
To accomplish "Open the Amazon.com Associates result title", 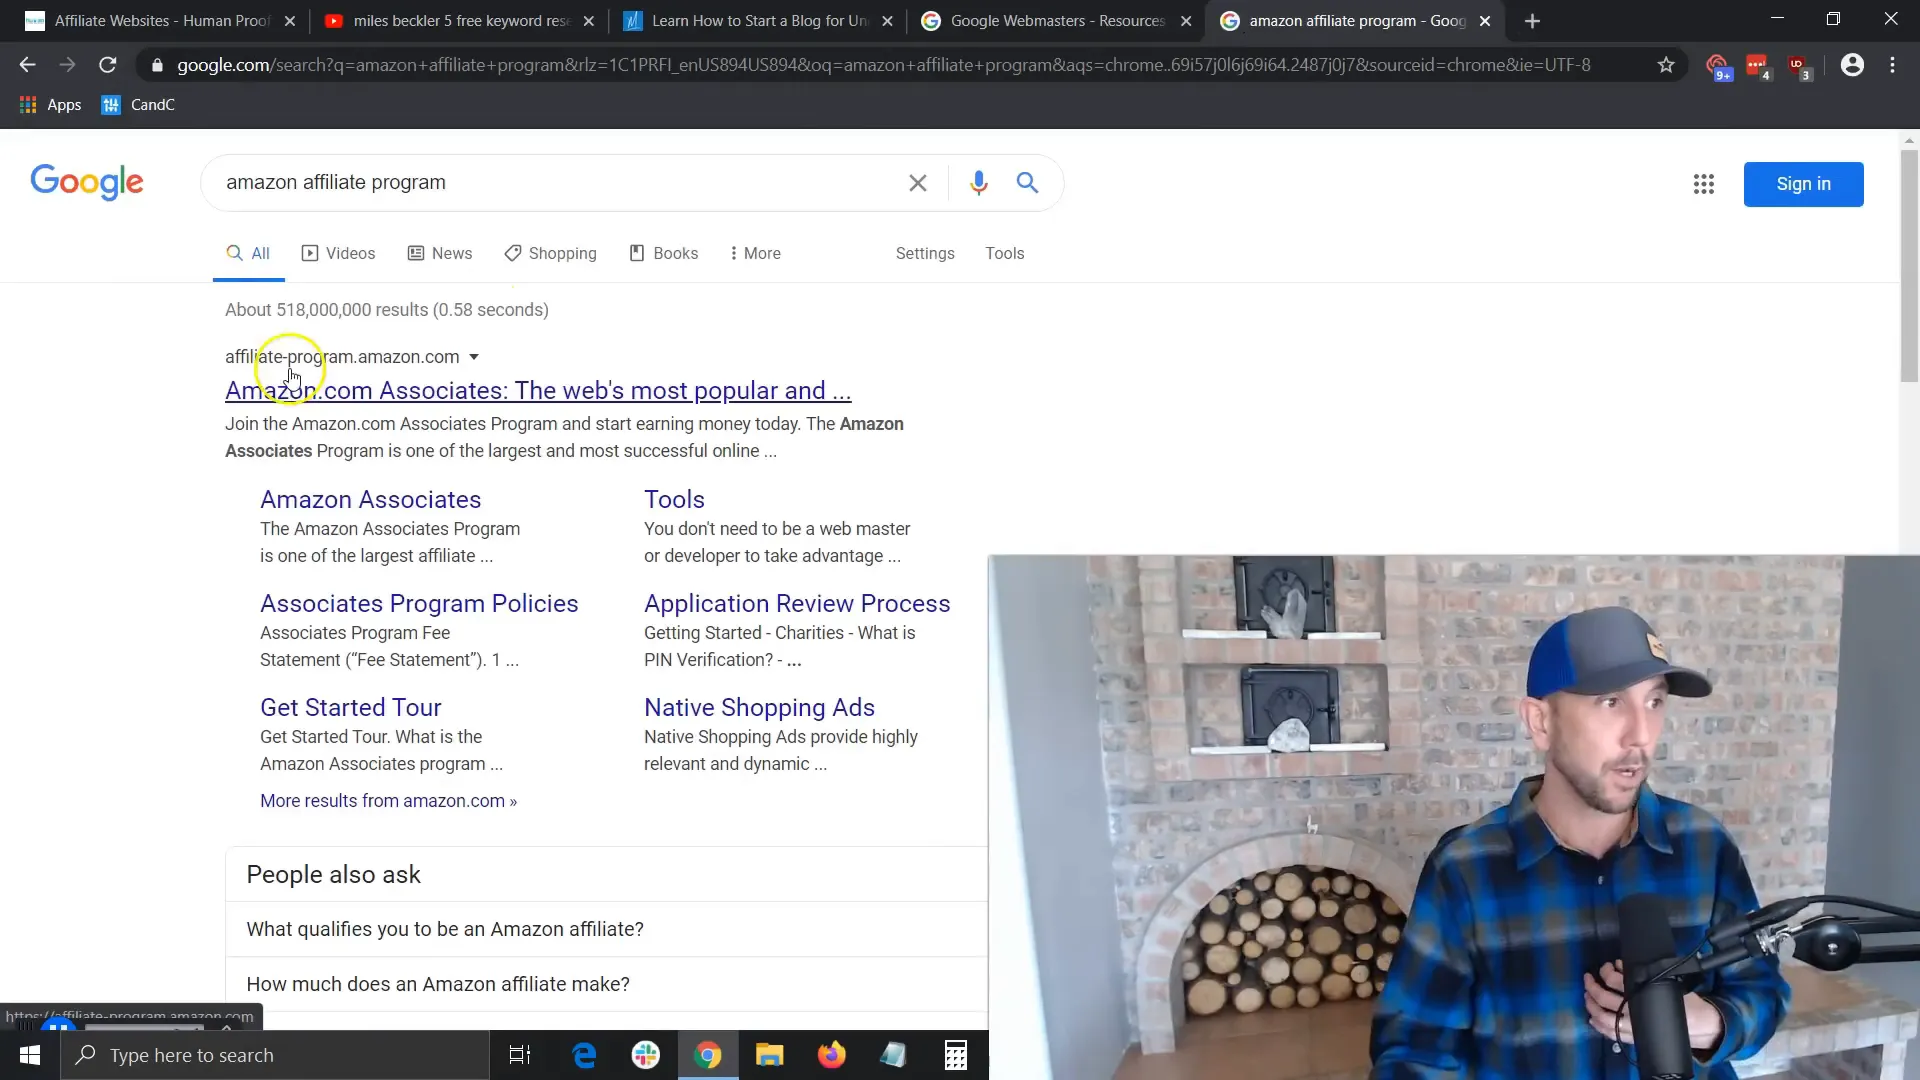I will coord(538,391).
